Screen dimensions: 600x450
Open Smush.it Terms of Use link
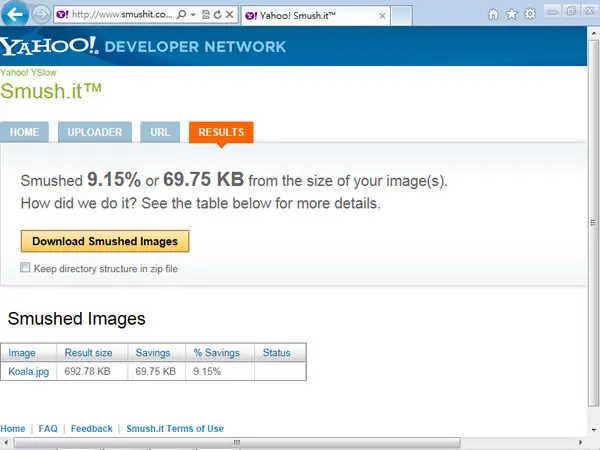175,429
